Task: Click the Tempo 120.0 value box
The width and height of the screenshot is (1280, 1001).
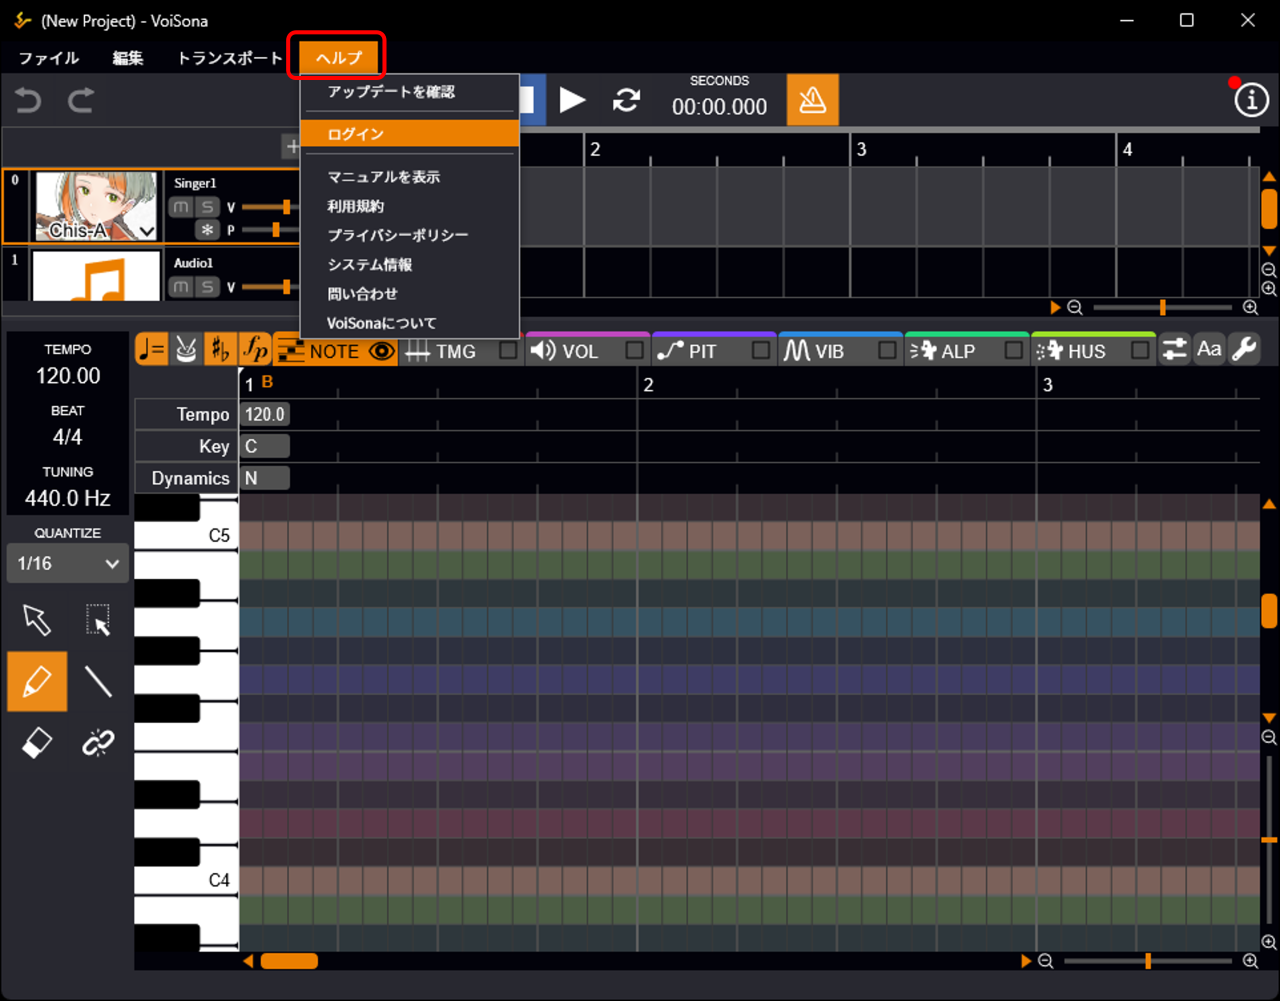Action: pyautogui.click(x=265, y=414)
